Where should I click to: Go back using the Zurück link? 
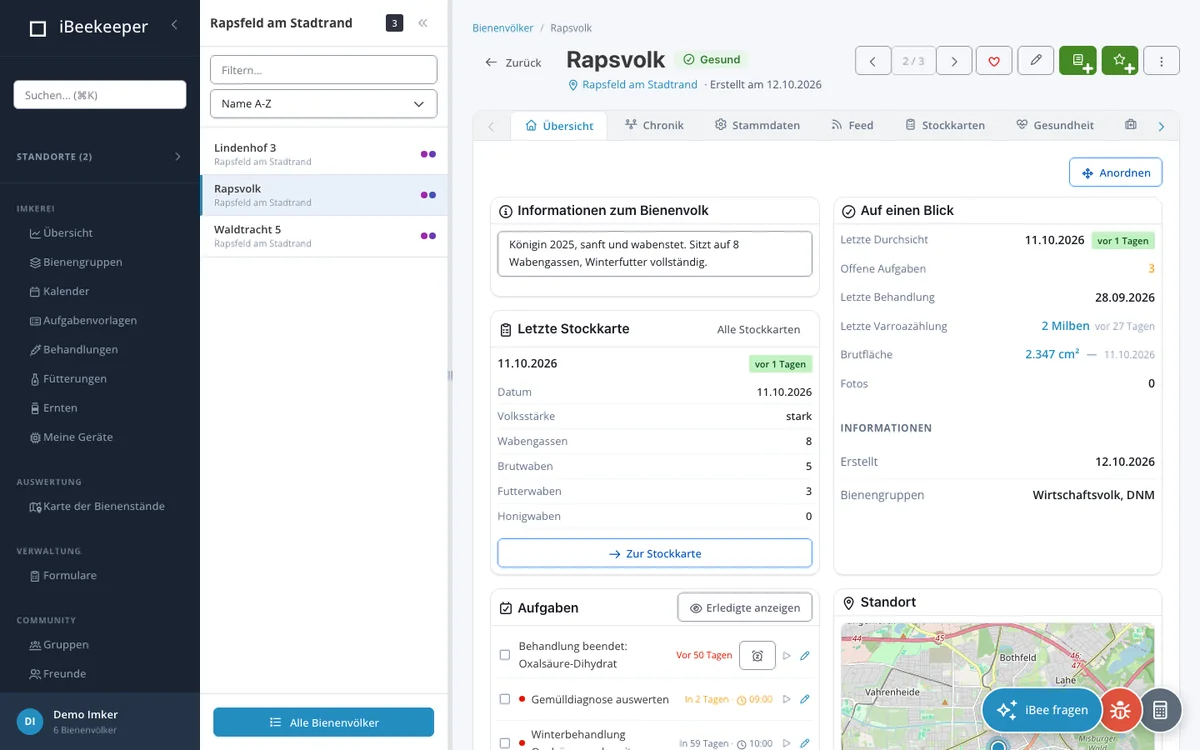pos(513,62)
